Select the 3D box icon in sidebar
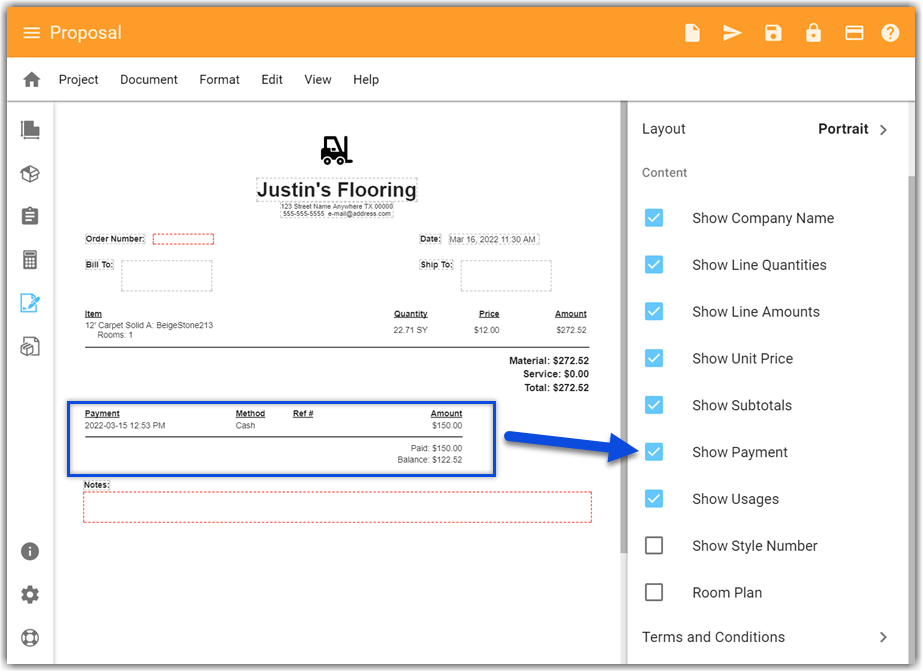The width and height of the screenshot is (923, 672). [x=30, y=174]
